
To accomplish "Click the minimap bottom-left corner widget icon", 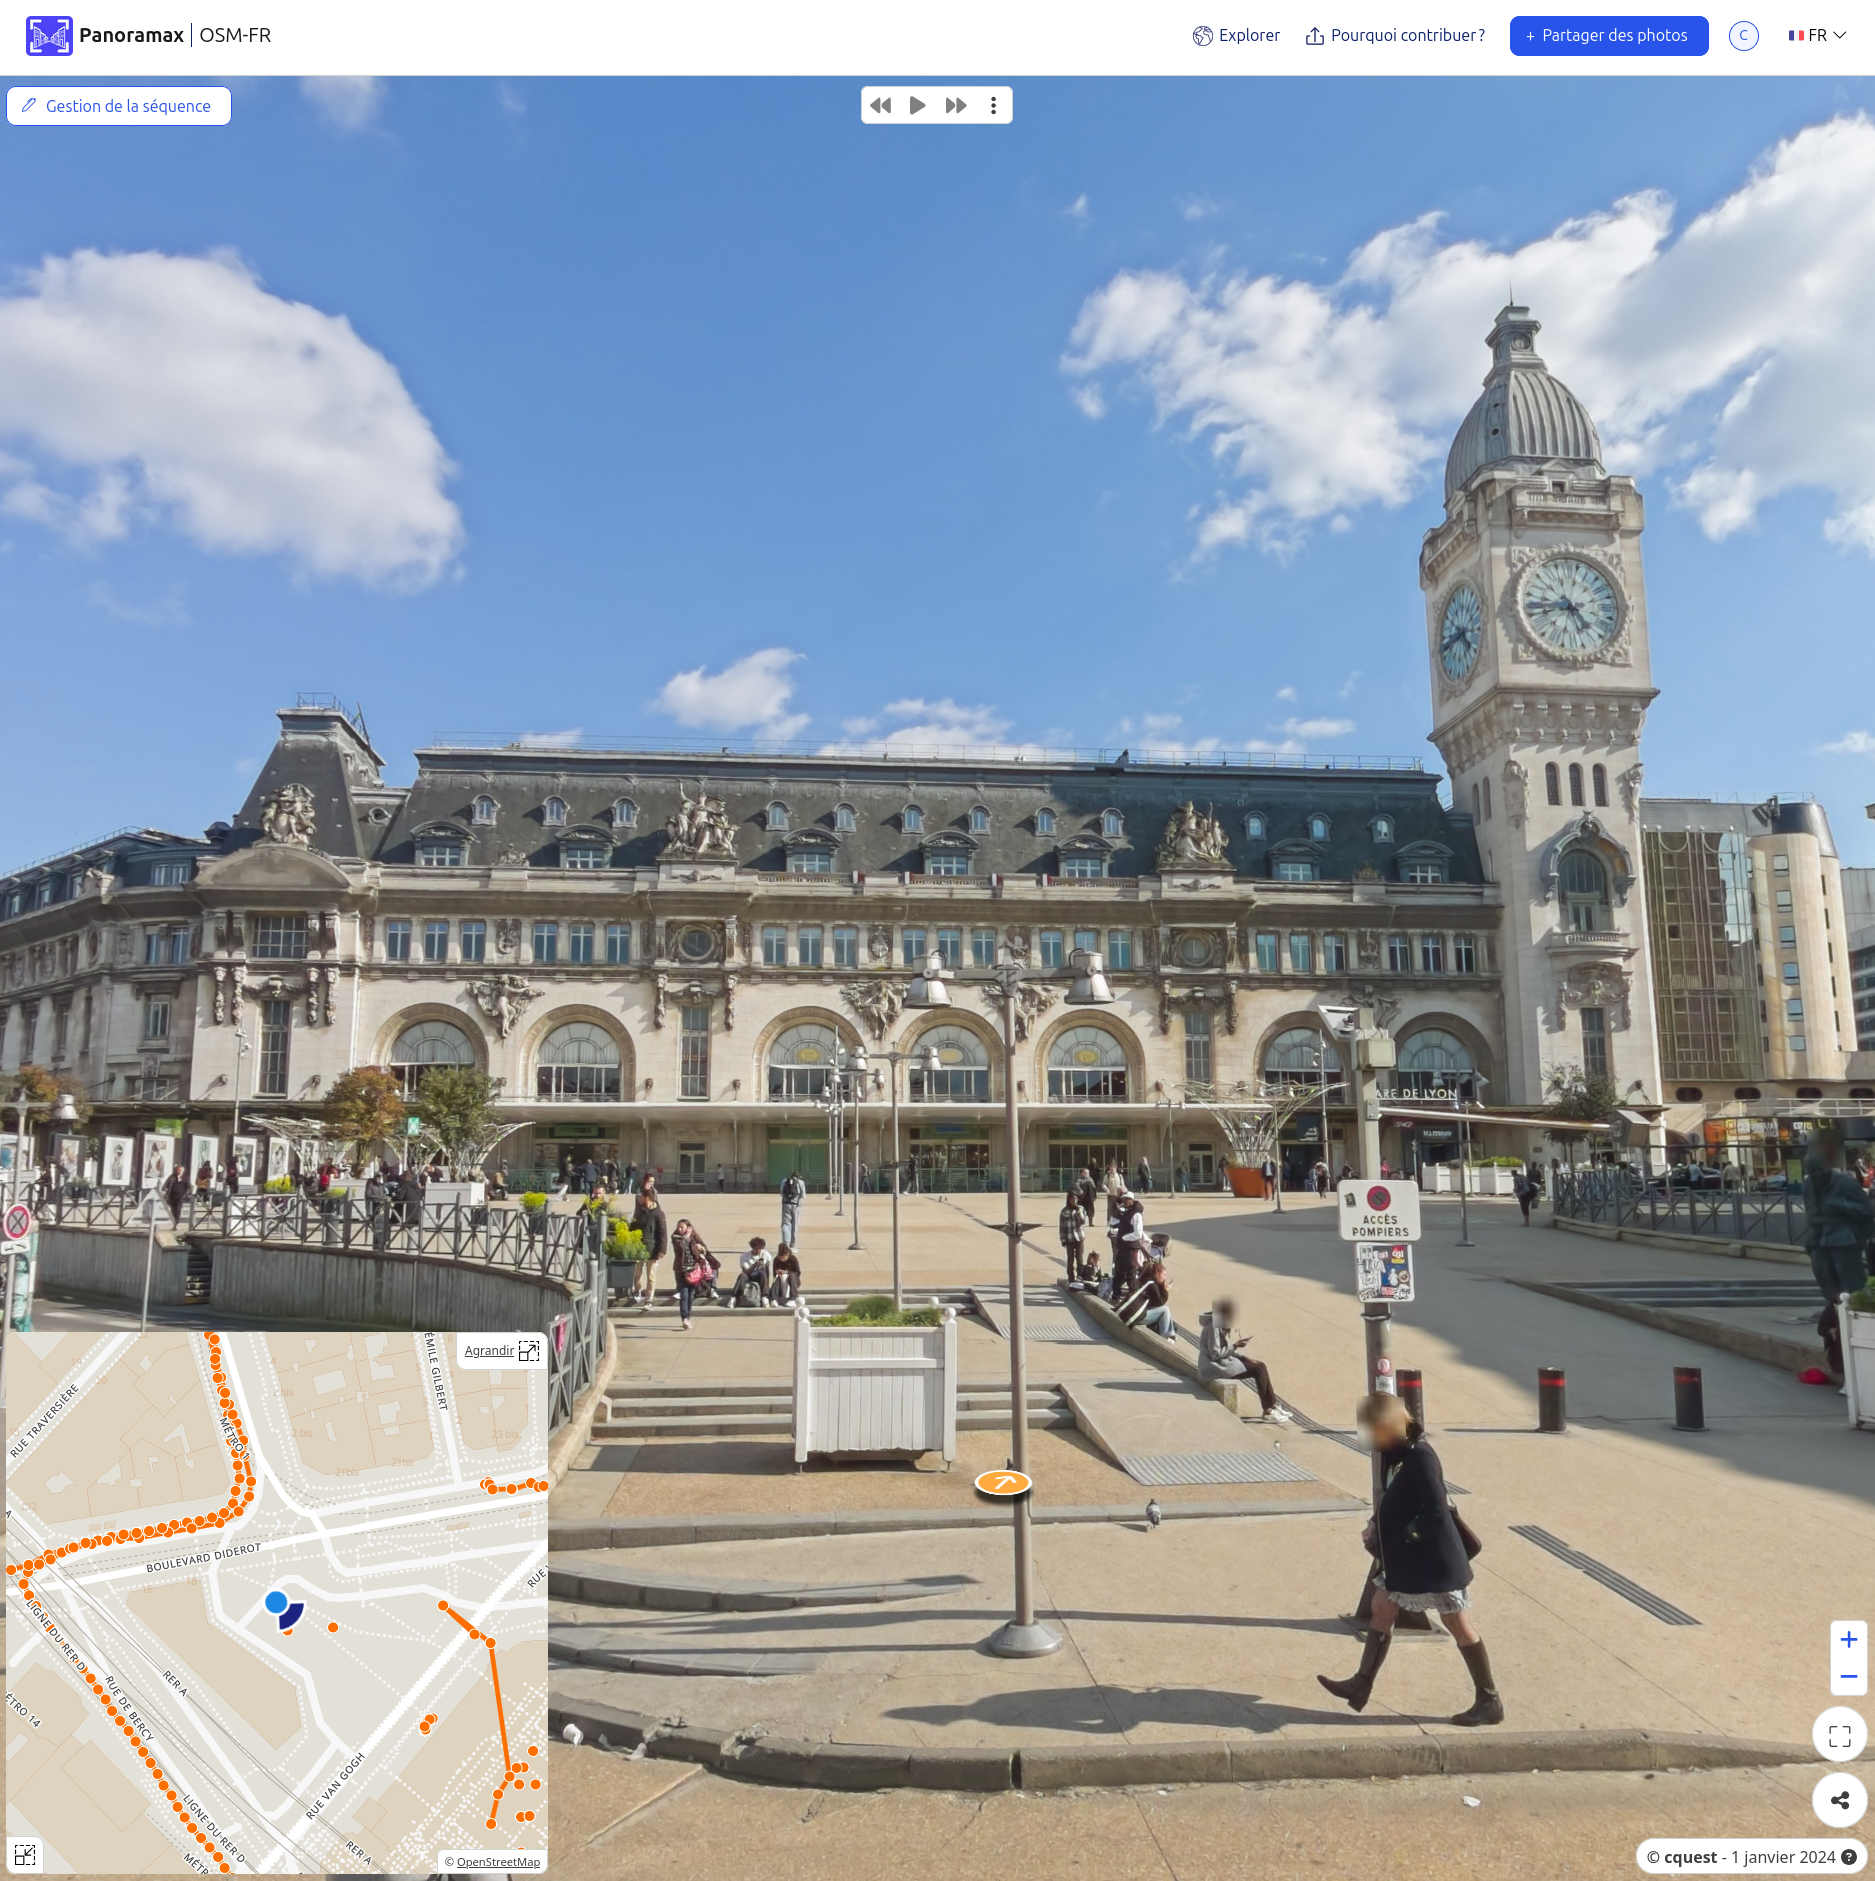I will (x=25, y=1855).
